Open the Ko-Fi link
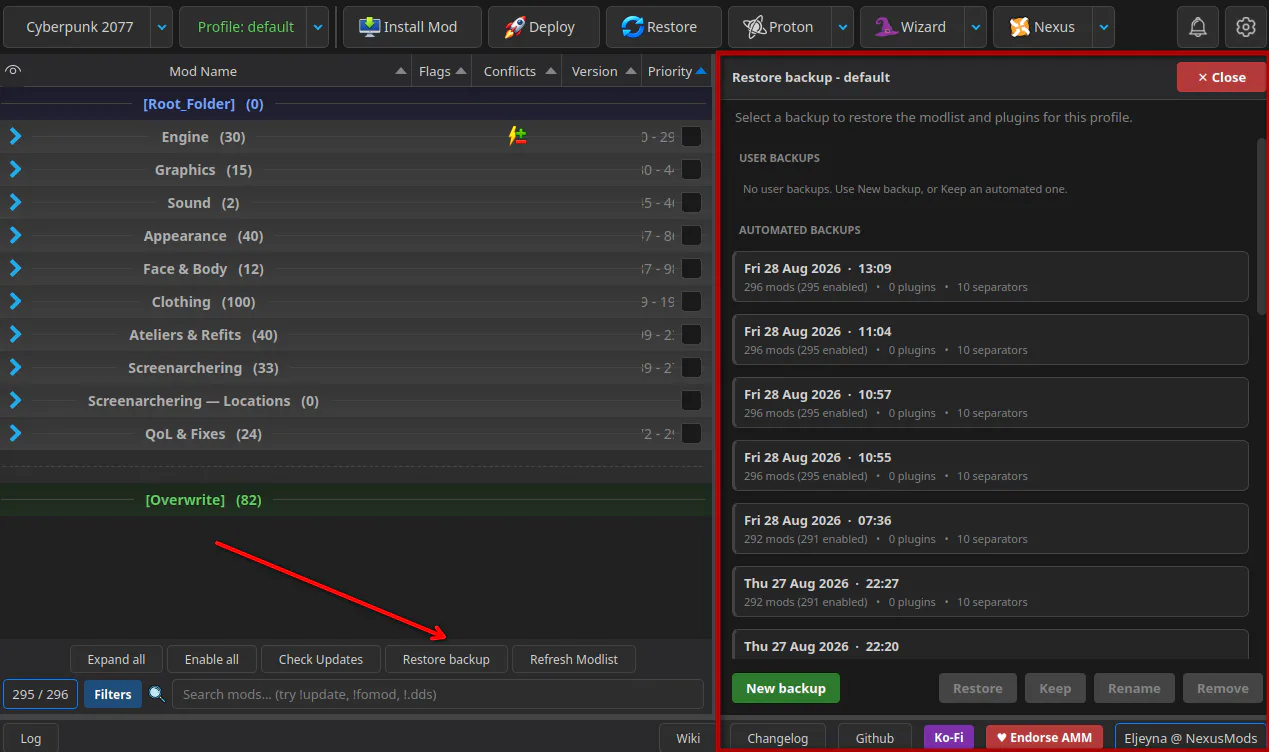The image size is (1269, 752). (949, 738)
